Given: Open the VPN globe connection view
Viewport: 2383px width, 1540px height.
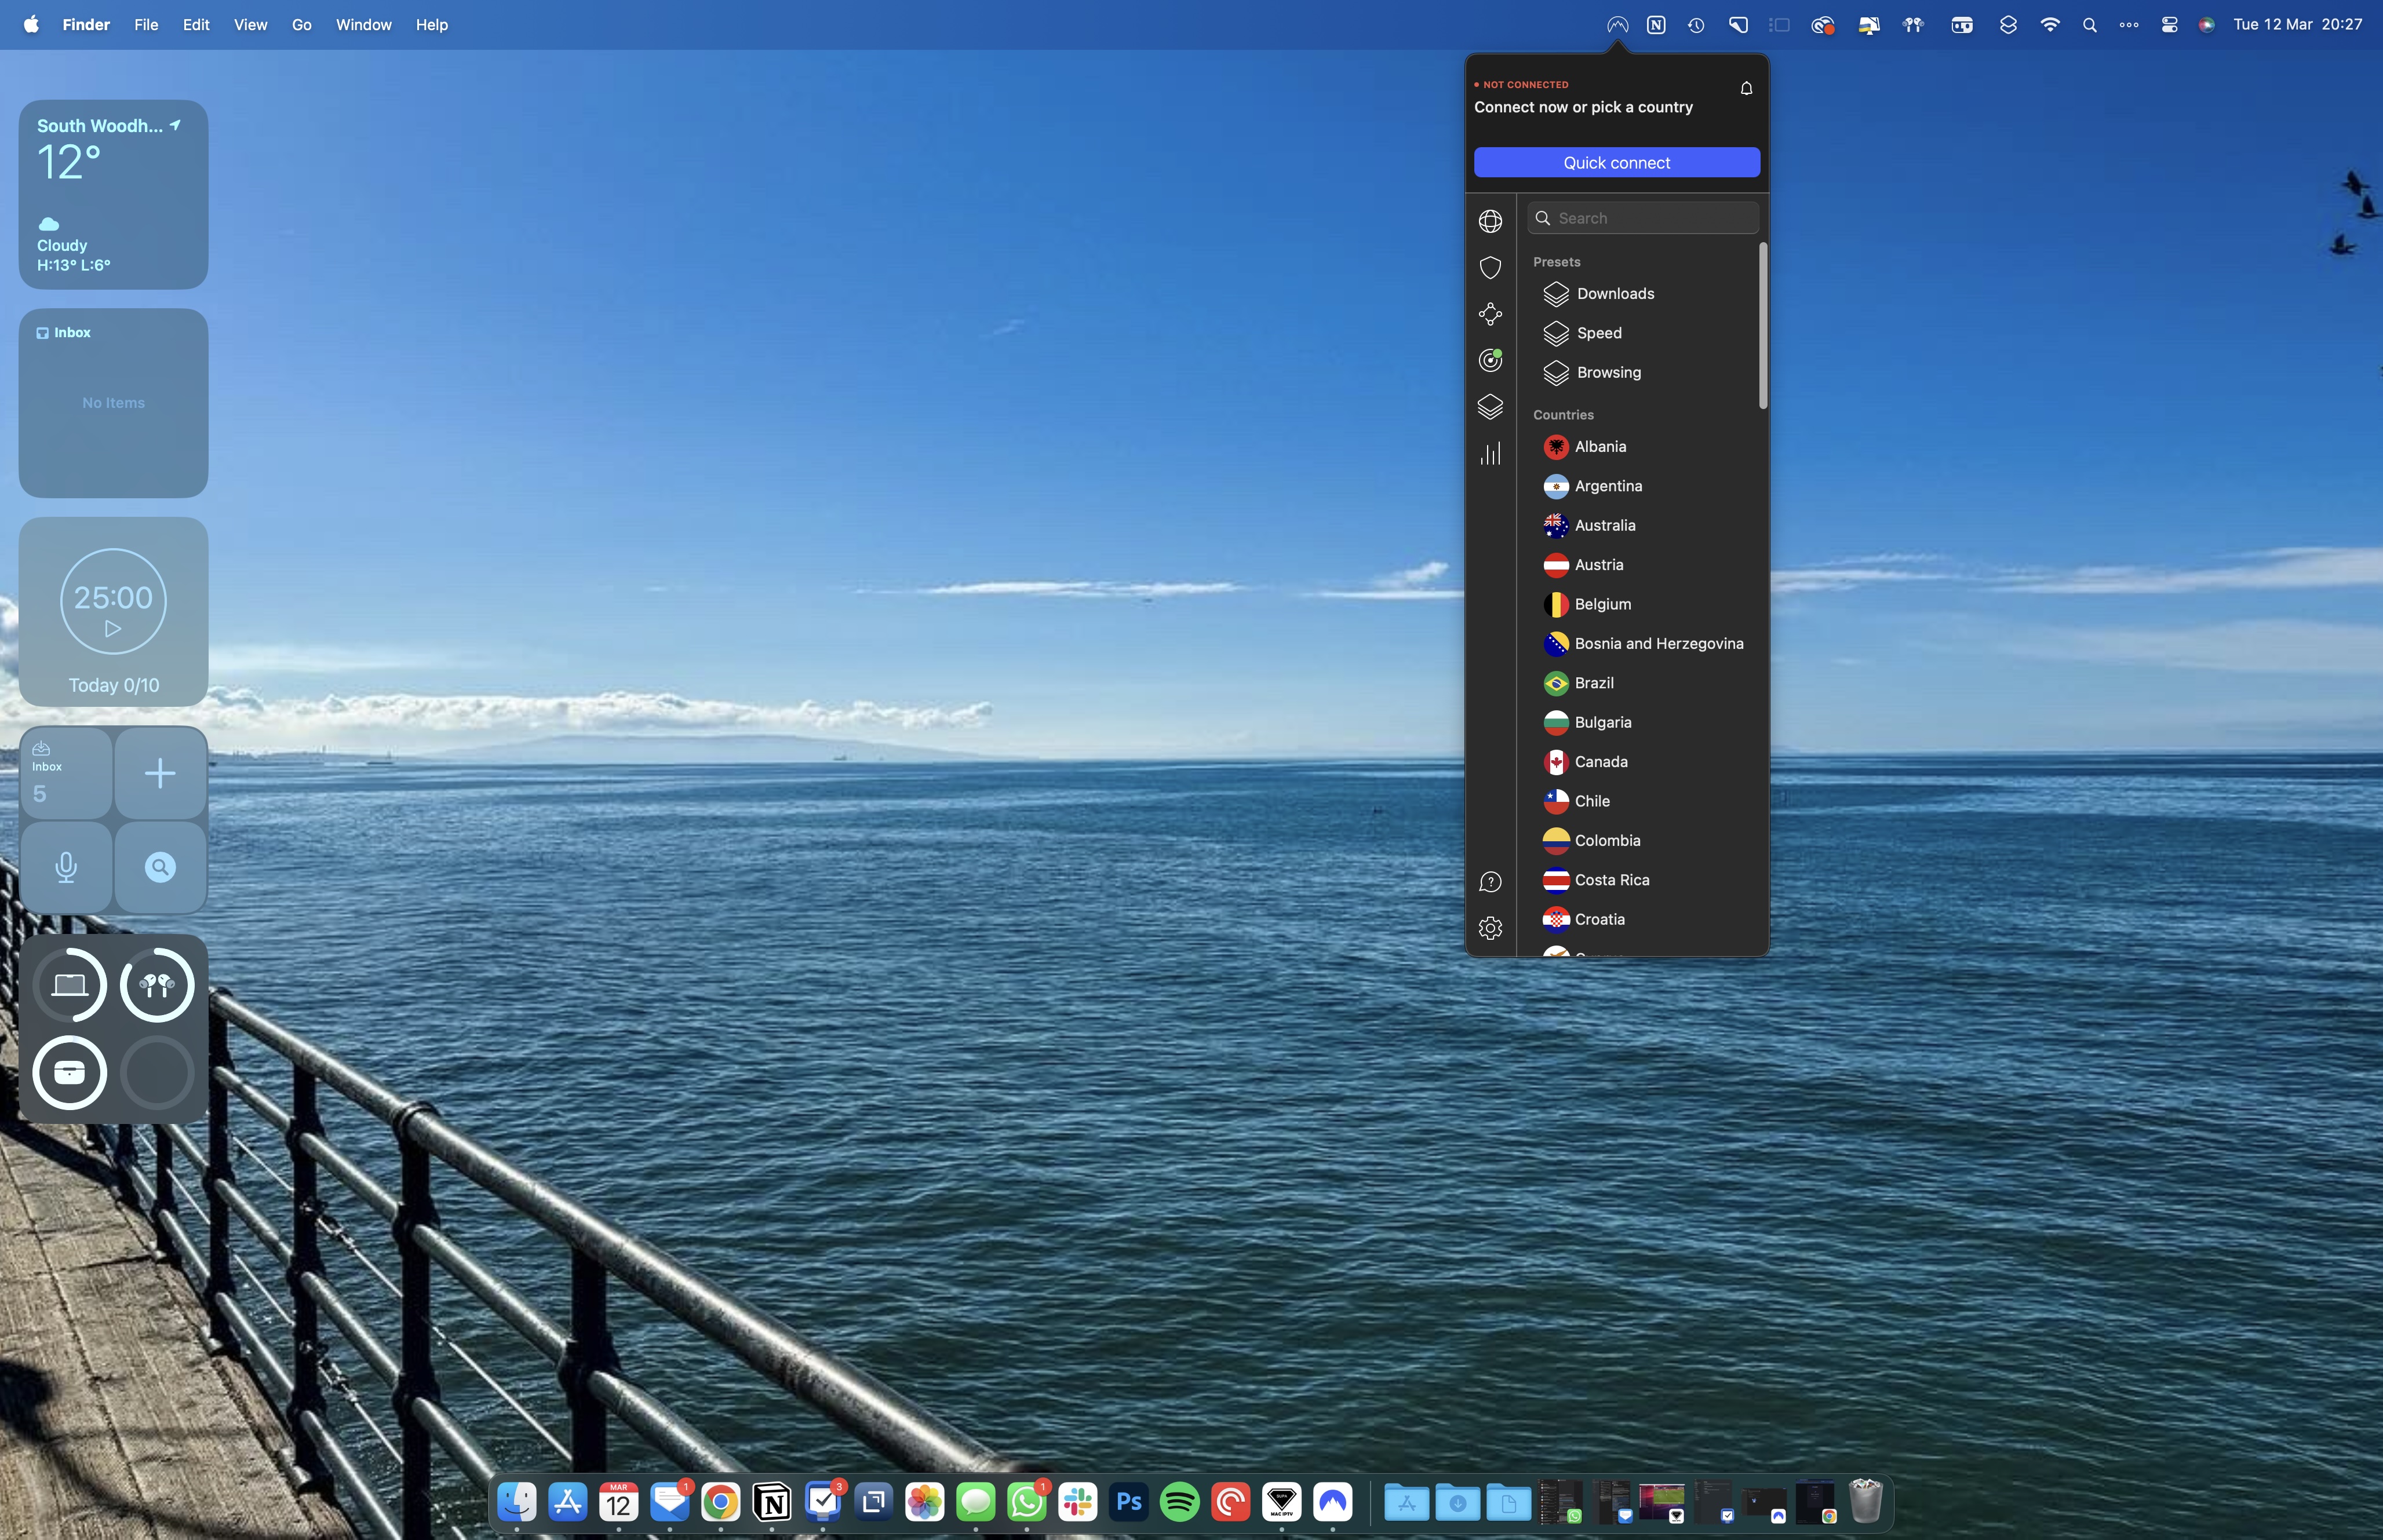Looking at the screenshot, I should [1490, 220].
